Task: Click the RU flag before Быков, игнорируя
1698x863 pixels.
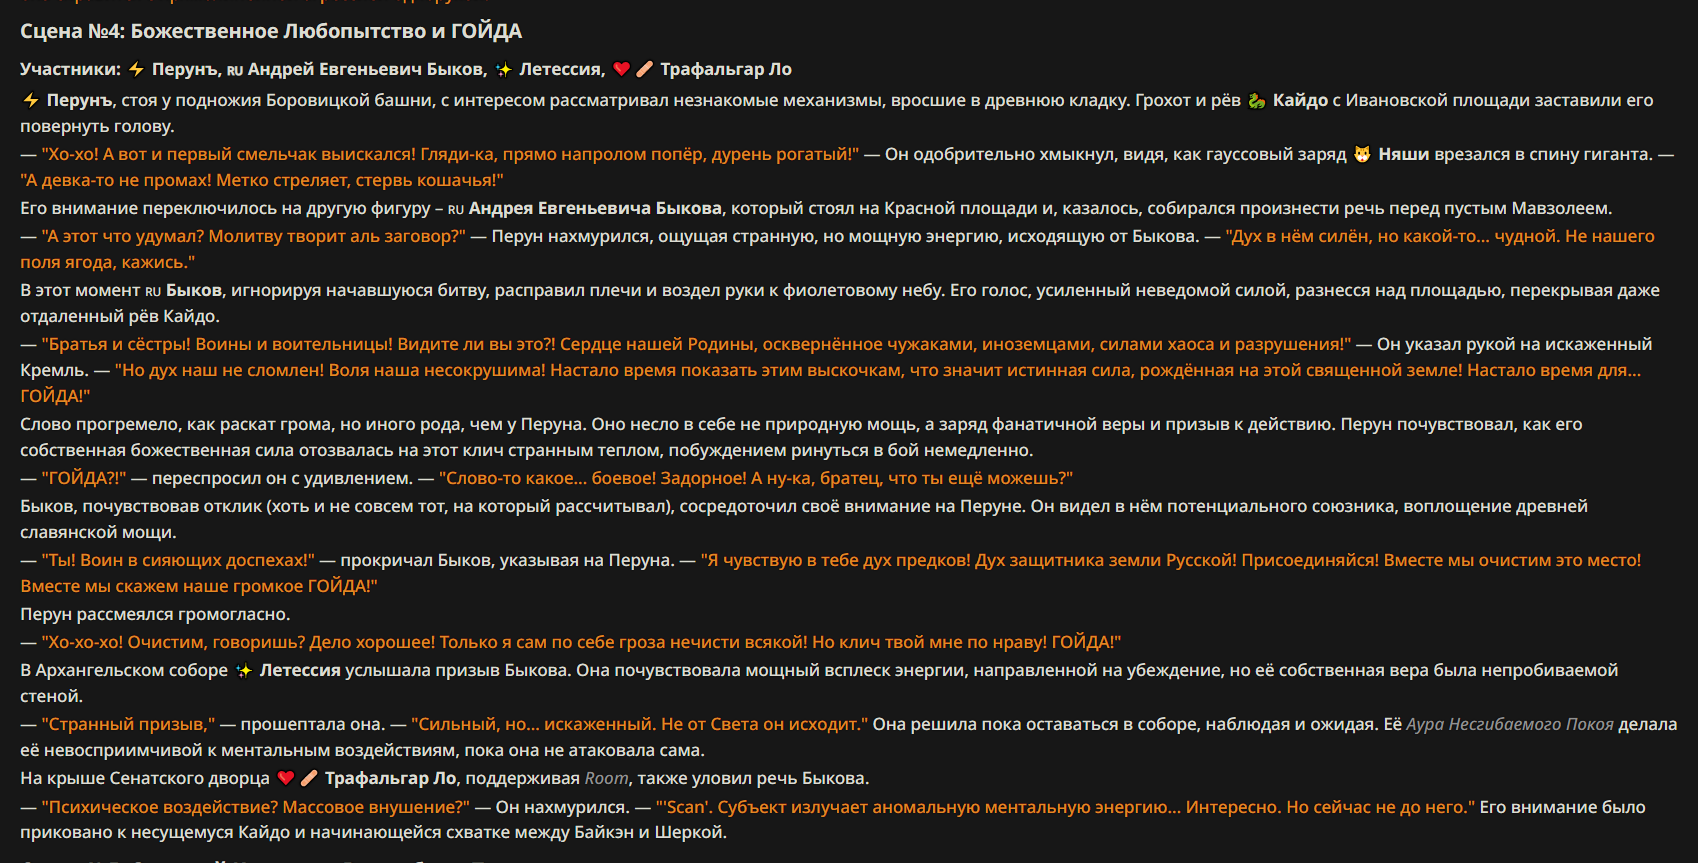Action: (x=153, y=291)
